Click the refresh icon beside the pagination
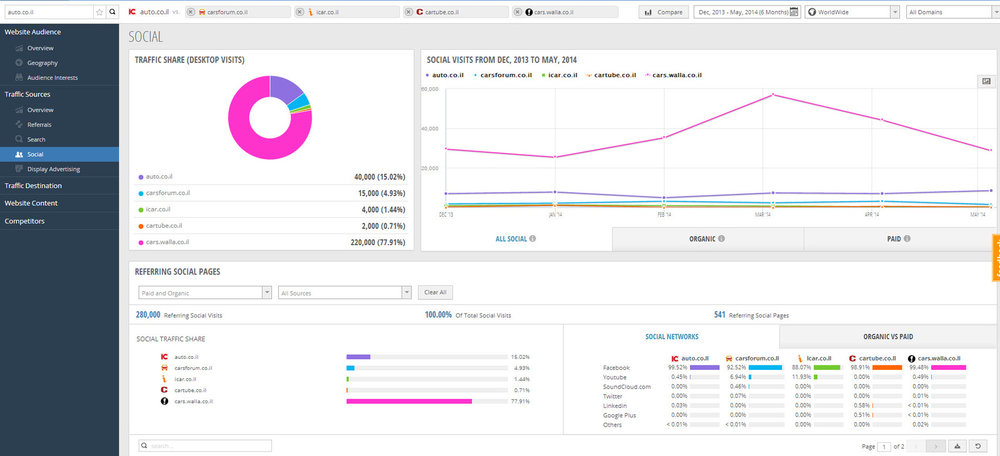 (x=977, y=446)
